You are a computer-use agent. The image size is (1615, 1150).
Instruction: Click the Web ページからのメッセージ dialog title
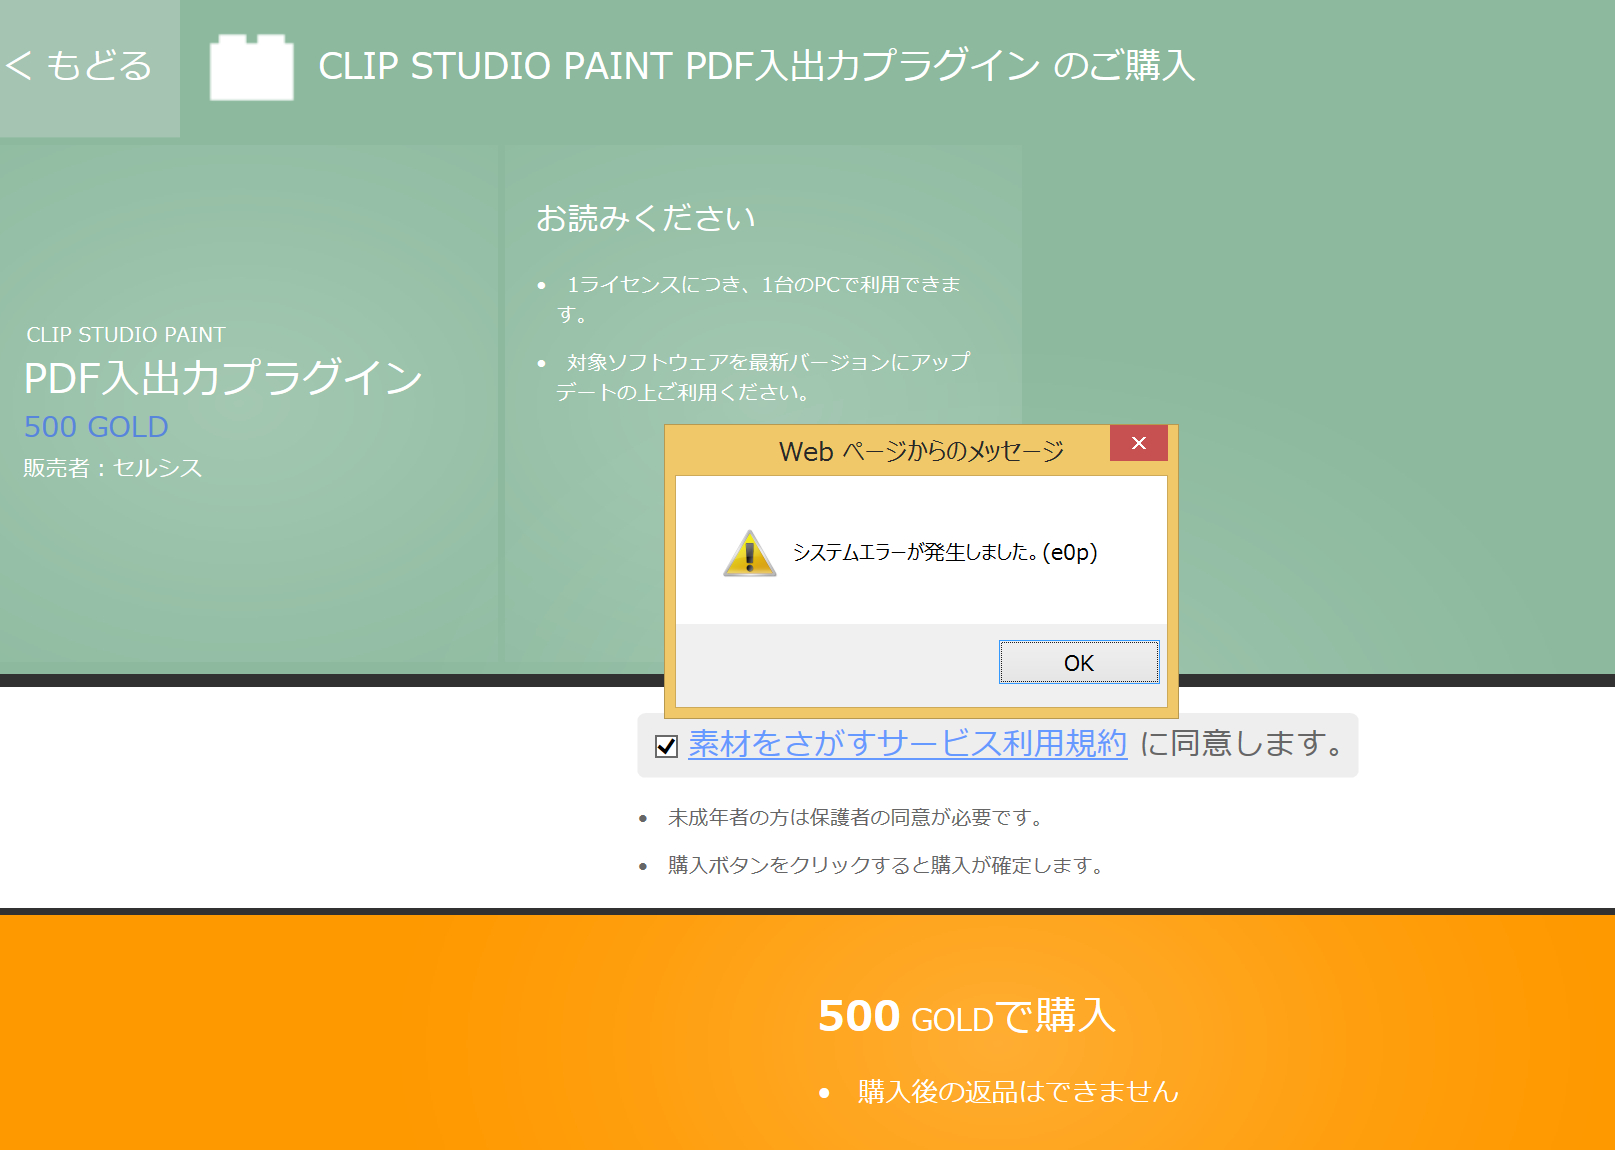tap(921, 451)
